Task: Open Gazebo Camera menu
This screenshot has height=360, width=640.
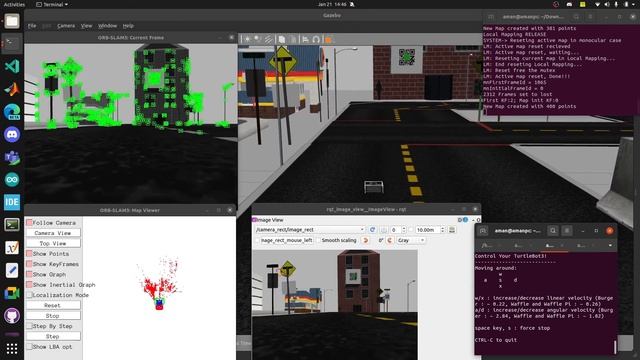Action: [x=66, y=26]
